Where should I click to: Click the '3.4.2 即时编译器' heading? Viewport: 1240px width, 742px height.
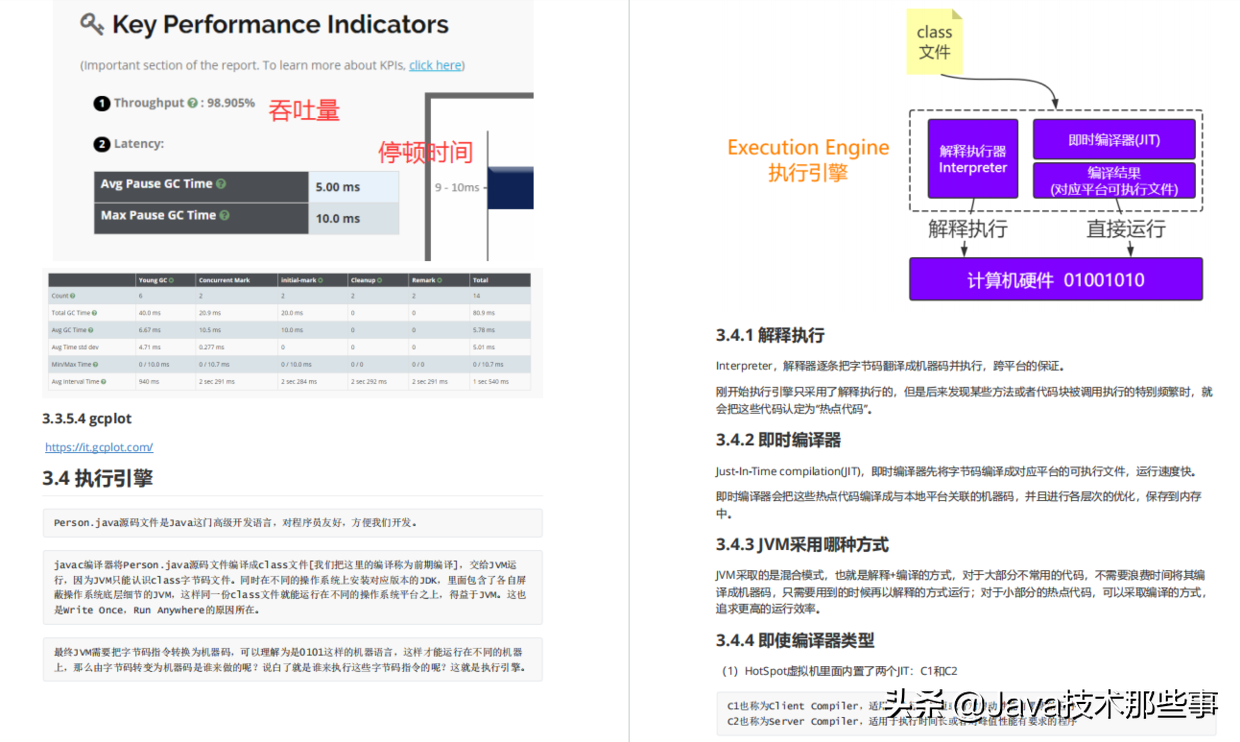click(x=778, y=440)
